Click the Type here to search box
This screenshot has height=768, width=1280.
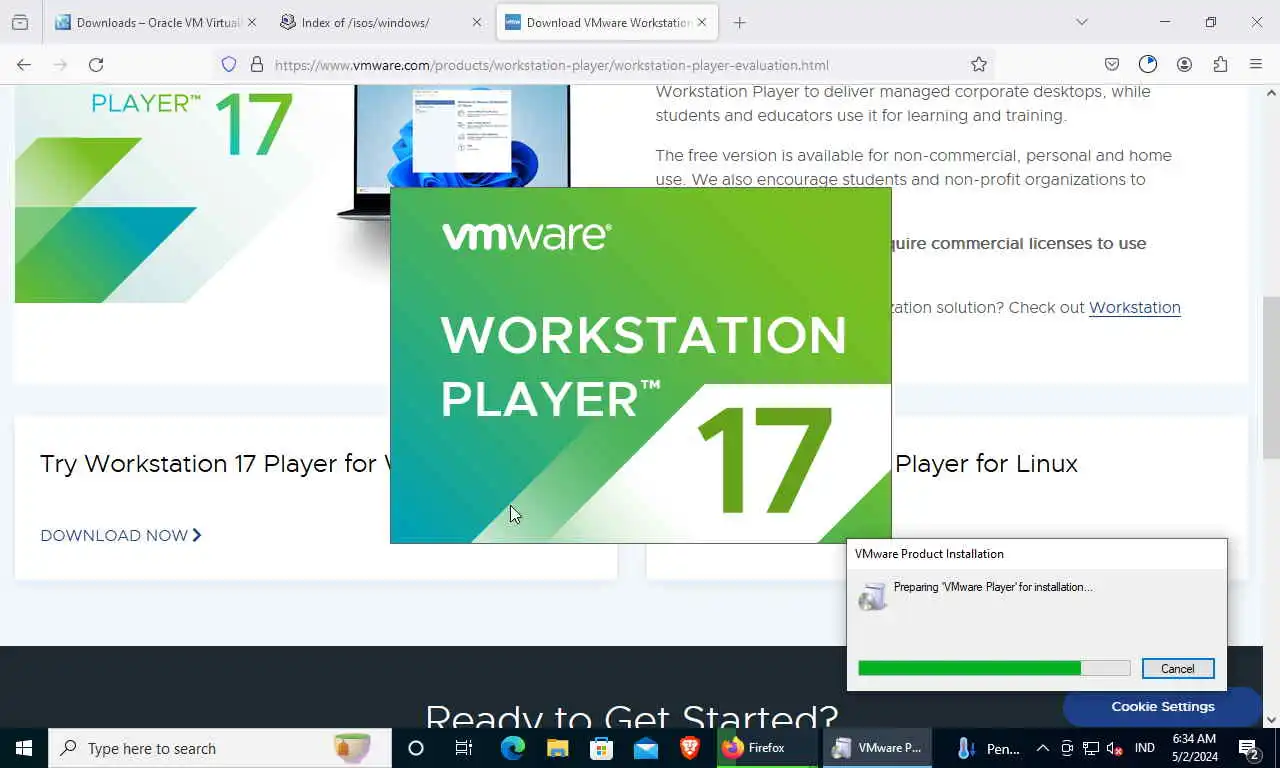(x=220, y=748)
